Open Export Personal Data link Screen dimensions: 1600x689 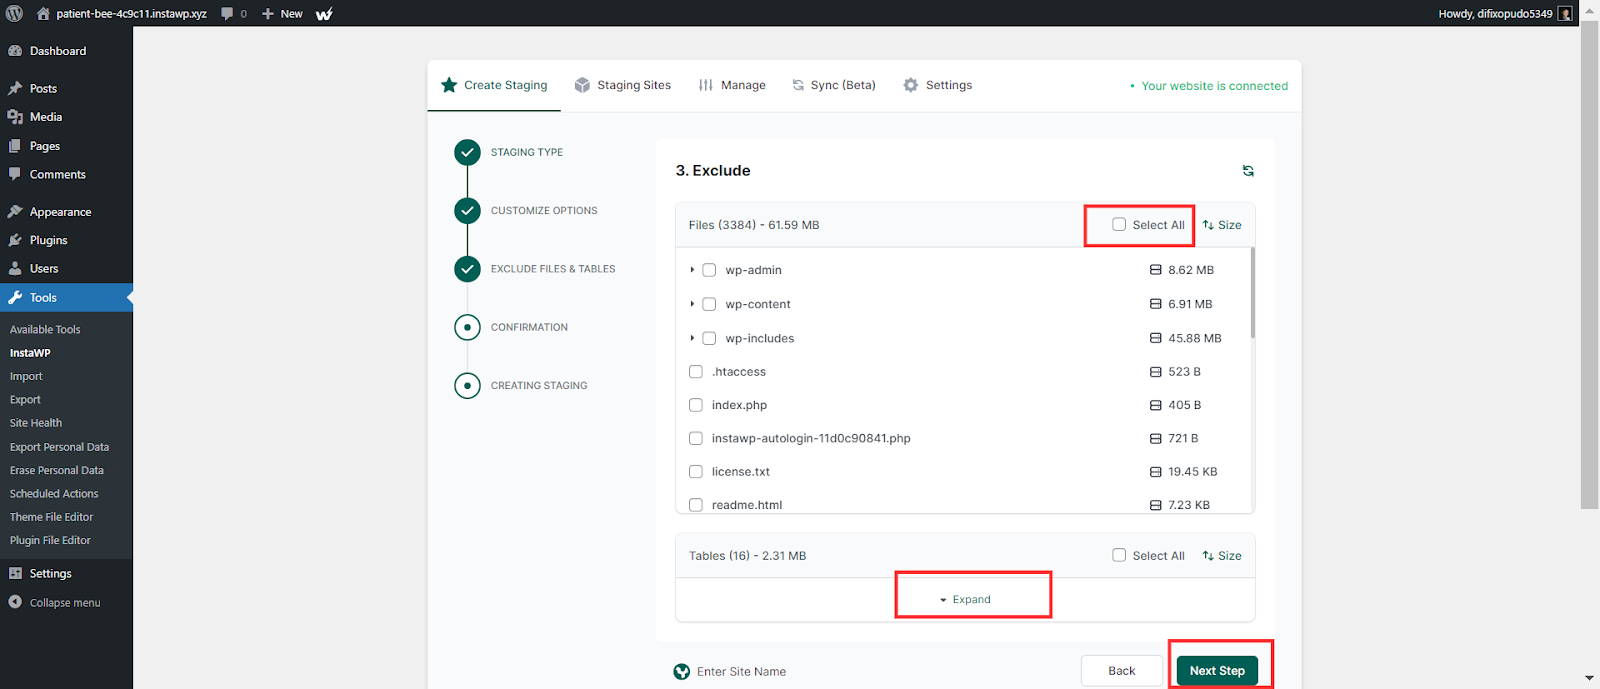[x=59, y=447]
